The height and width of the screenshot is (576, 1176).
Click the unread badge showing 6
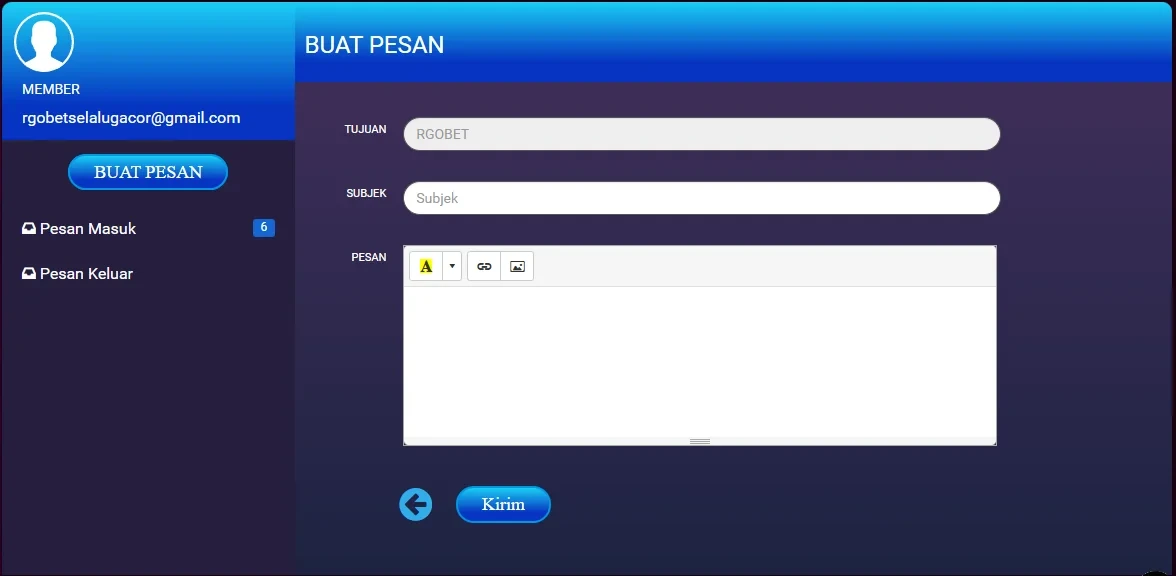tap(263, 228)
